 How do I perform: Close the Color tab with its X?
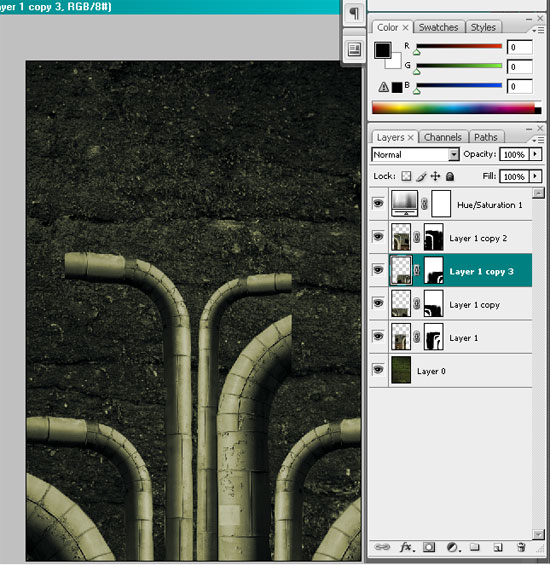405,27
